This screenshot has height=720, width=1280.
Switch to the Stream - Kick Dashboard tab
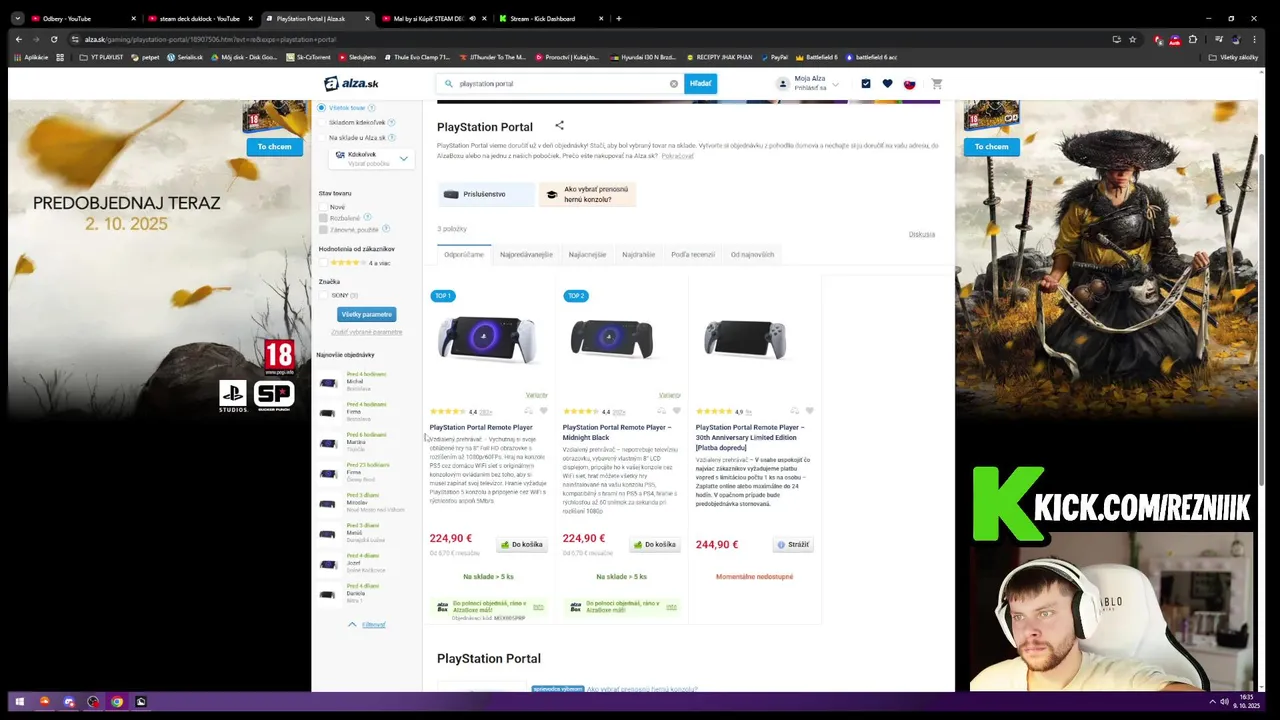(551, 18)
